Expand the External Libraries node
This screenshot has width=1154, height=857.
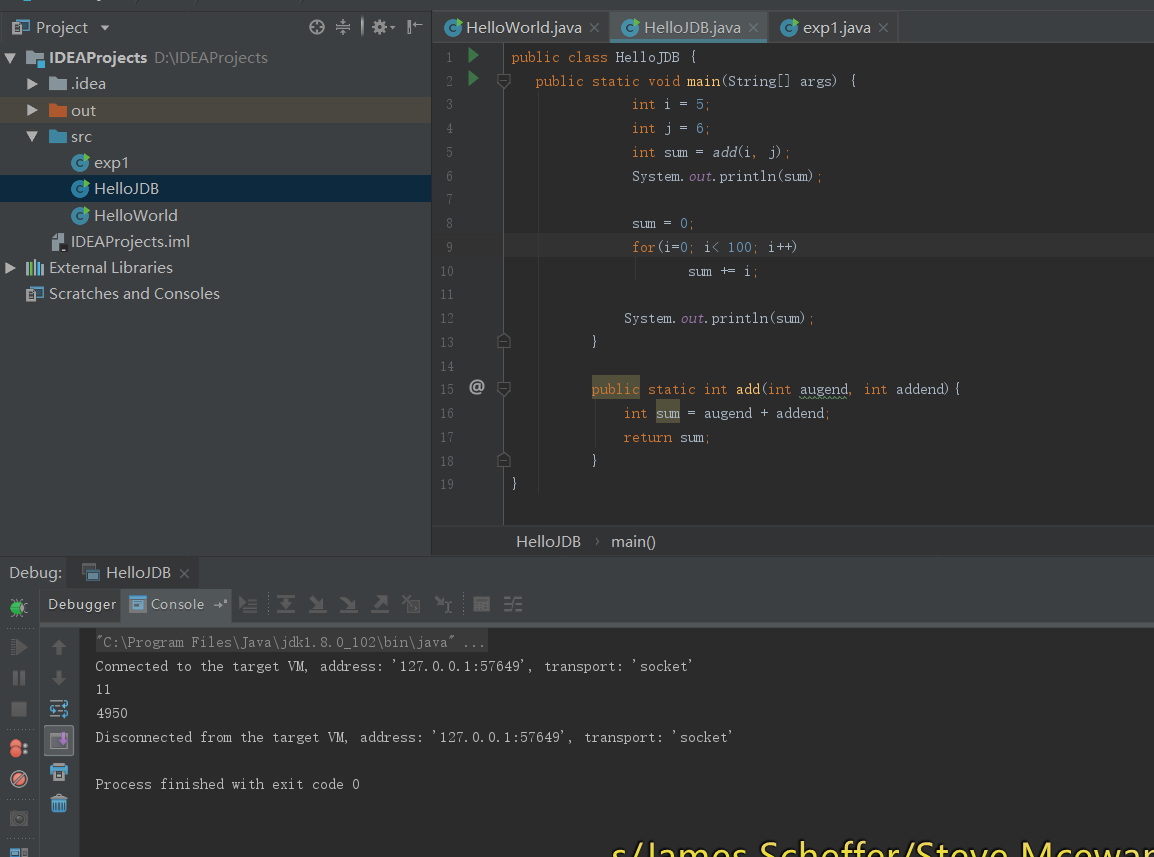(x=10, y=268)
